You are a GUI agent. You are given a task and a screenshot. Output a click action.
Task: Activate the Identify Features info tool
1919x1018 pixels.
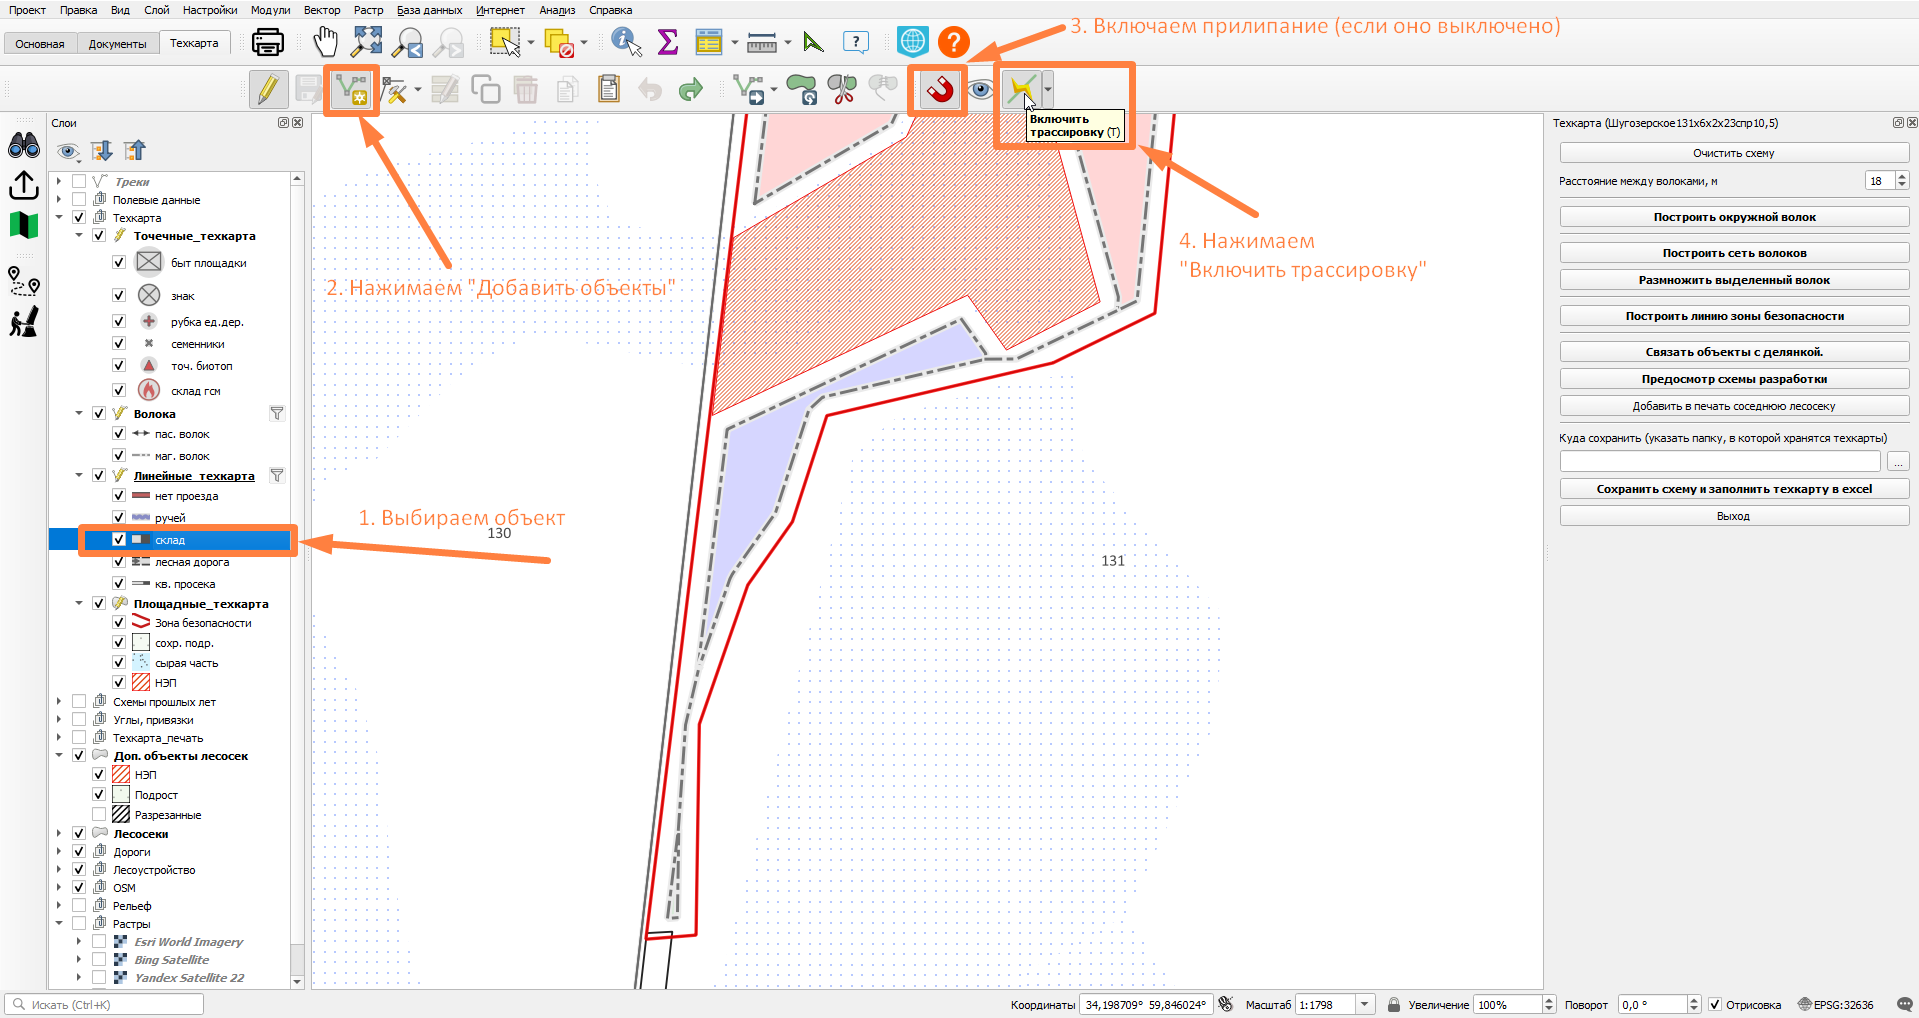(626, 42)
